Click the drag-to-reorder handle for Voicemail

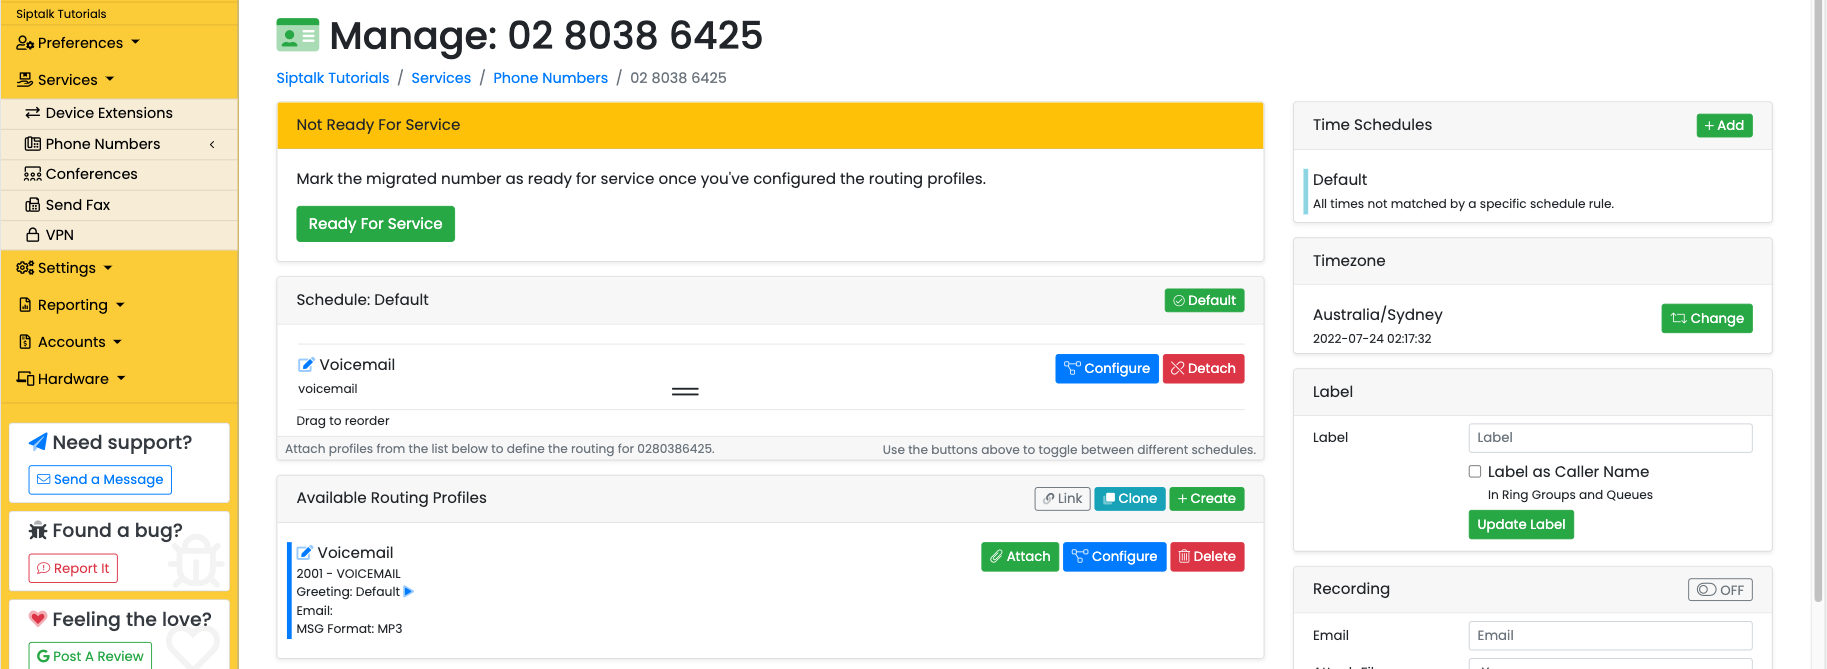685,391
